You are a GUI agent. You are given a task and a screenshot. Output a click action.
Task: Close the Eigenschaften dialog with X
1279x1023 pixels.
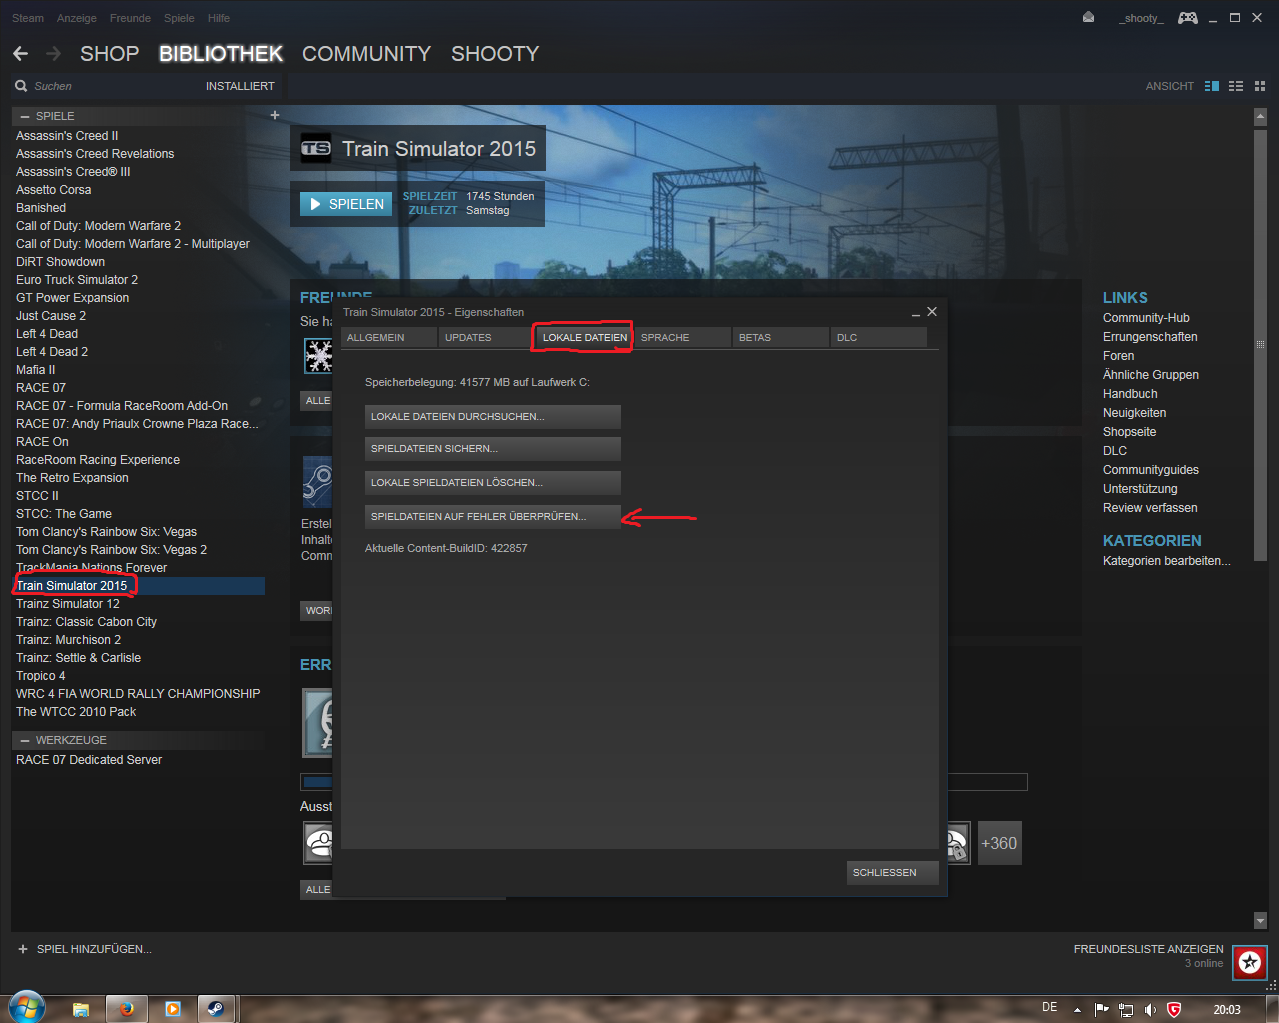pos(932,312)
